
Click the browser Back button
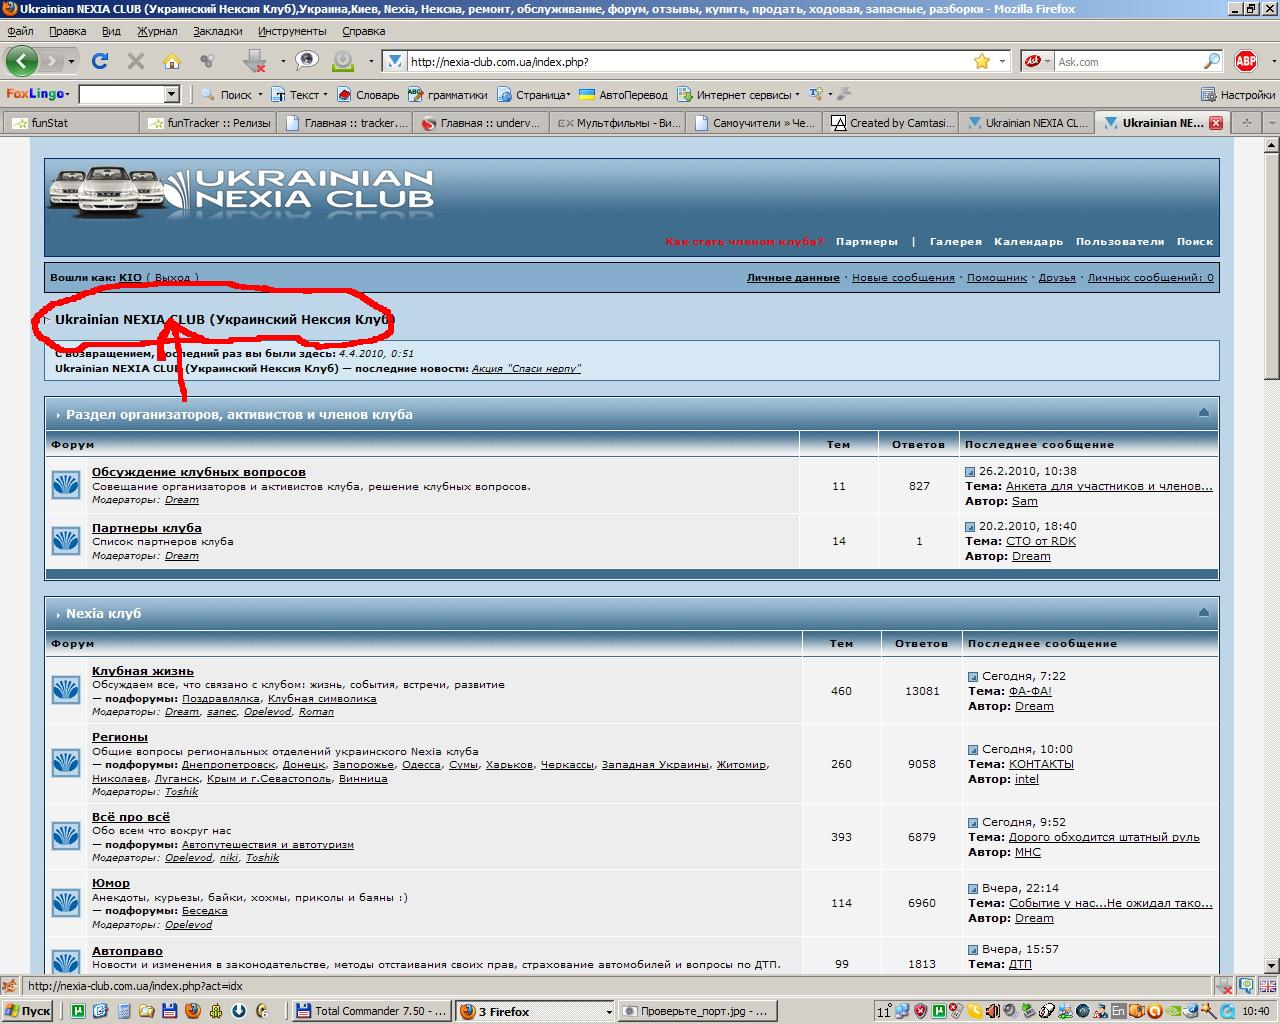coord(22,61)
